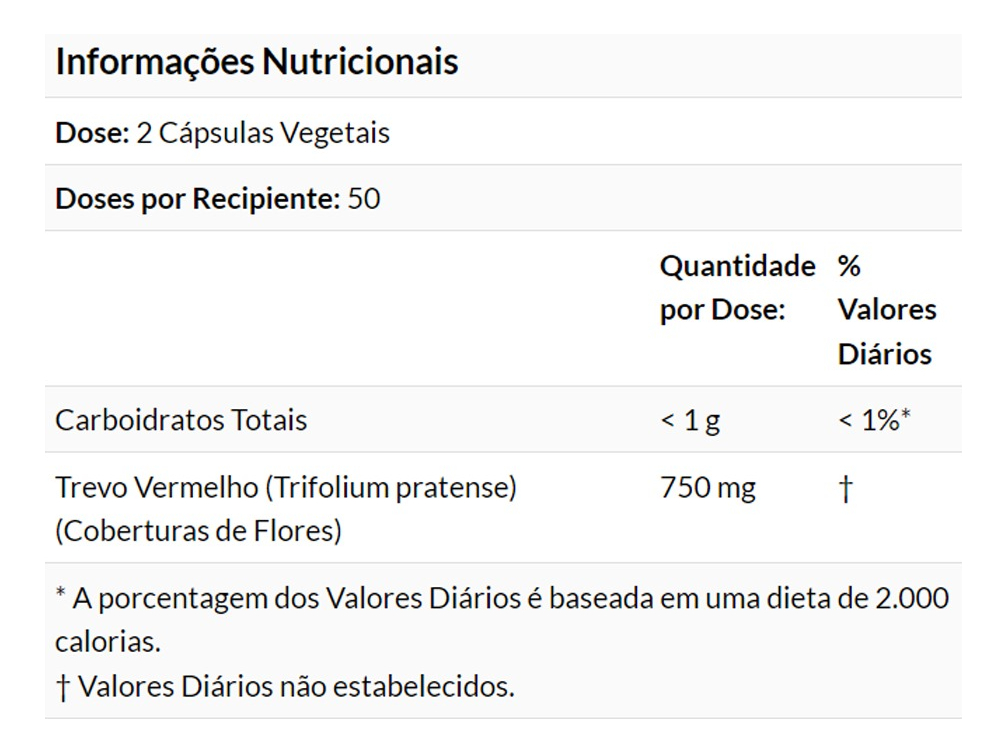Select the "Carboidratos Totais" row label
The width and height of the screenshot is (1007, 753).
point(181,420)
